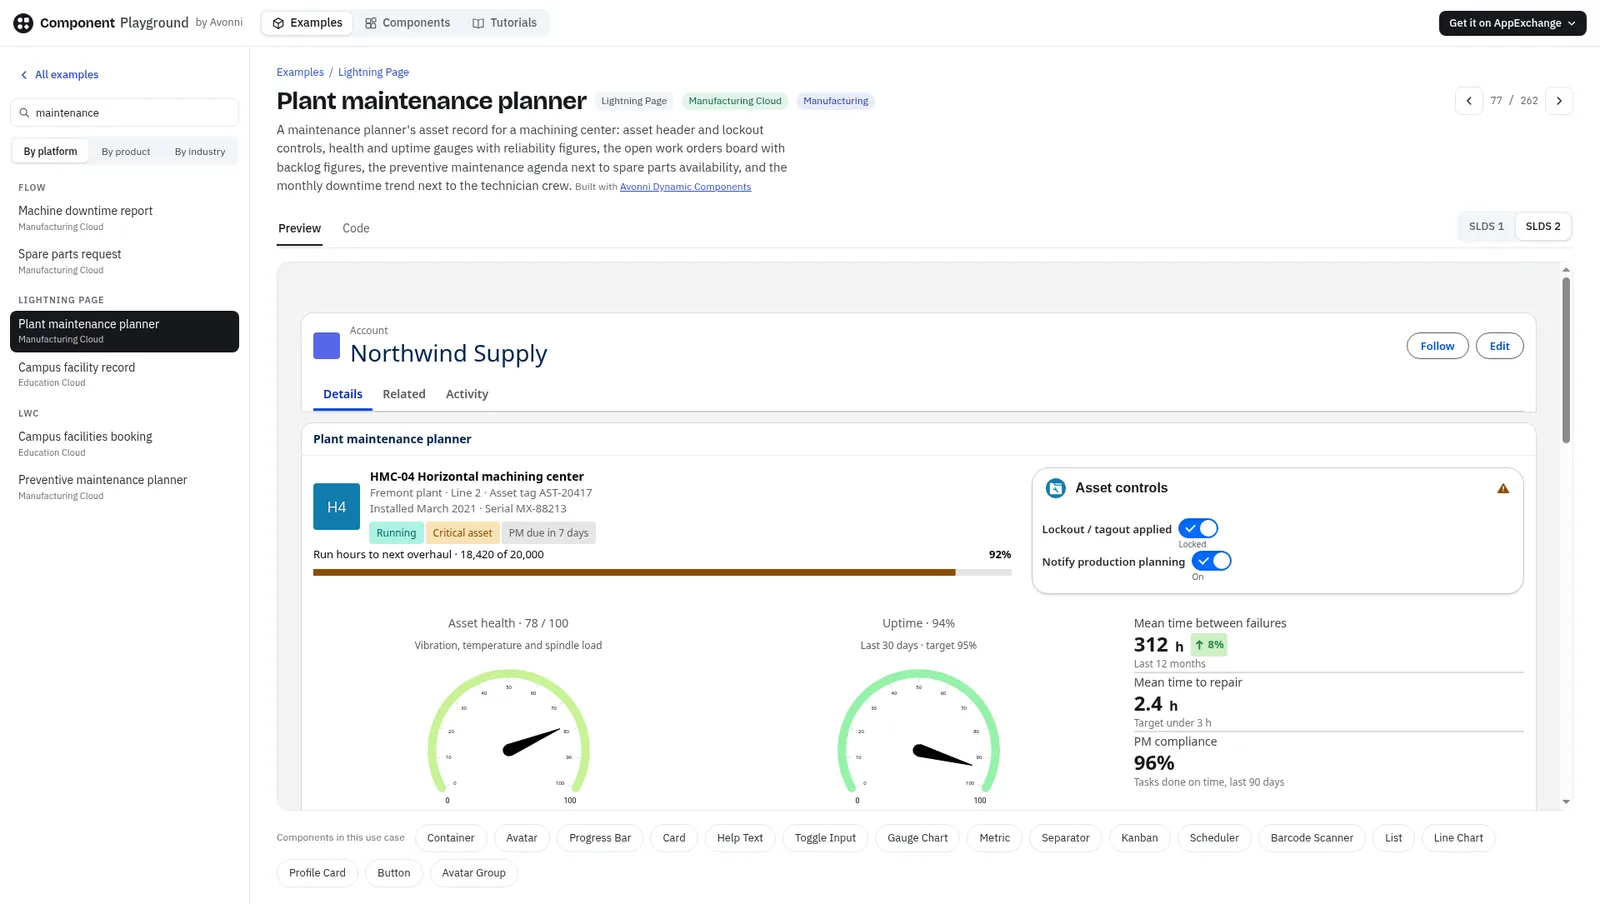Open the Tutorials top navigation tab
Image resolution: width=1600 pixels, height=904 pixels.
point(504,23)
